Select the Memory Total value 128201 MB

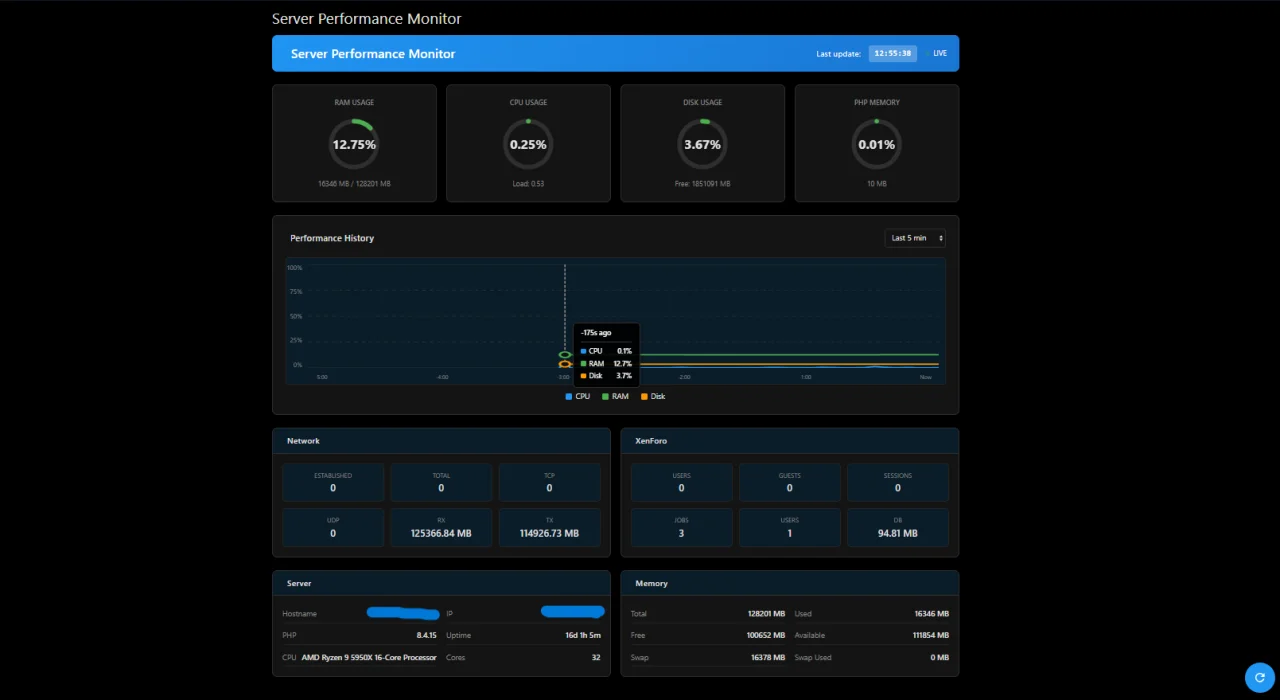pyautogui.click(x=766, y=614)
